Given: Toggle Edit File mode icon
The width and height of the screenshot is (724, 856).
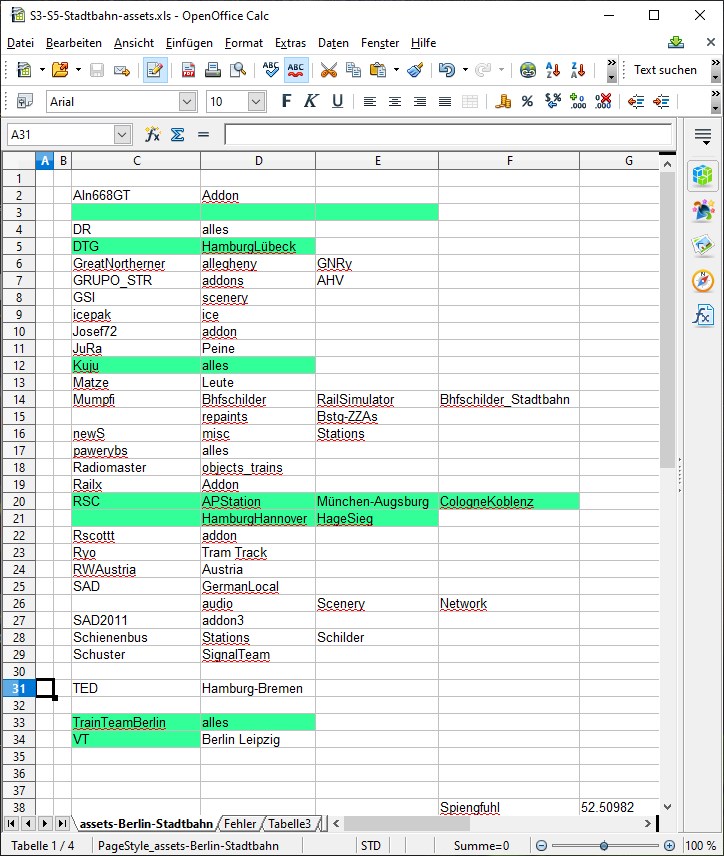Looking at the screenshot, I should (x=155, y=70).
